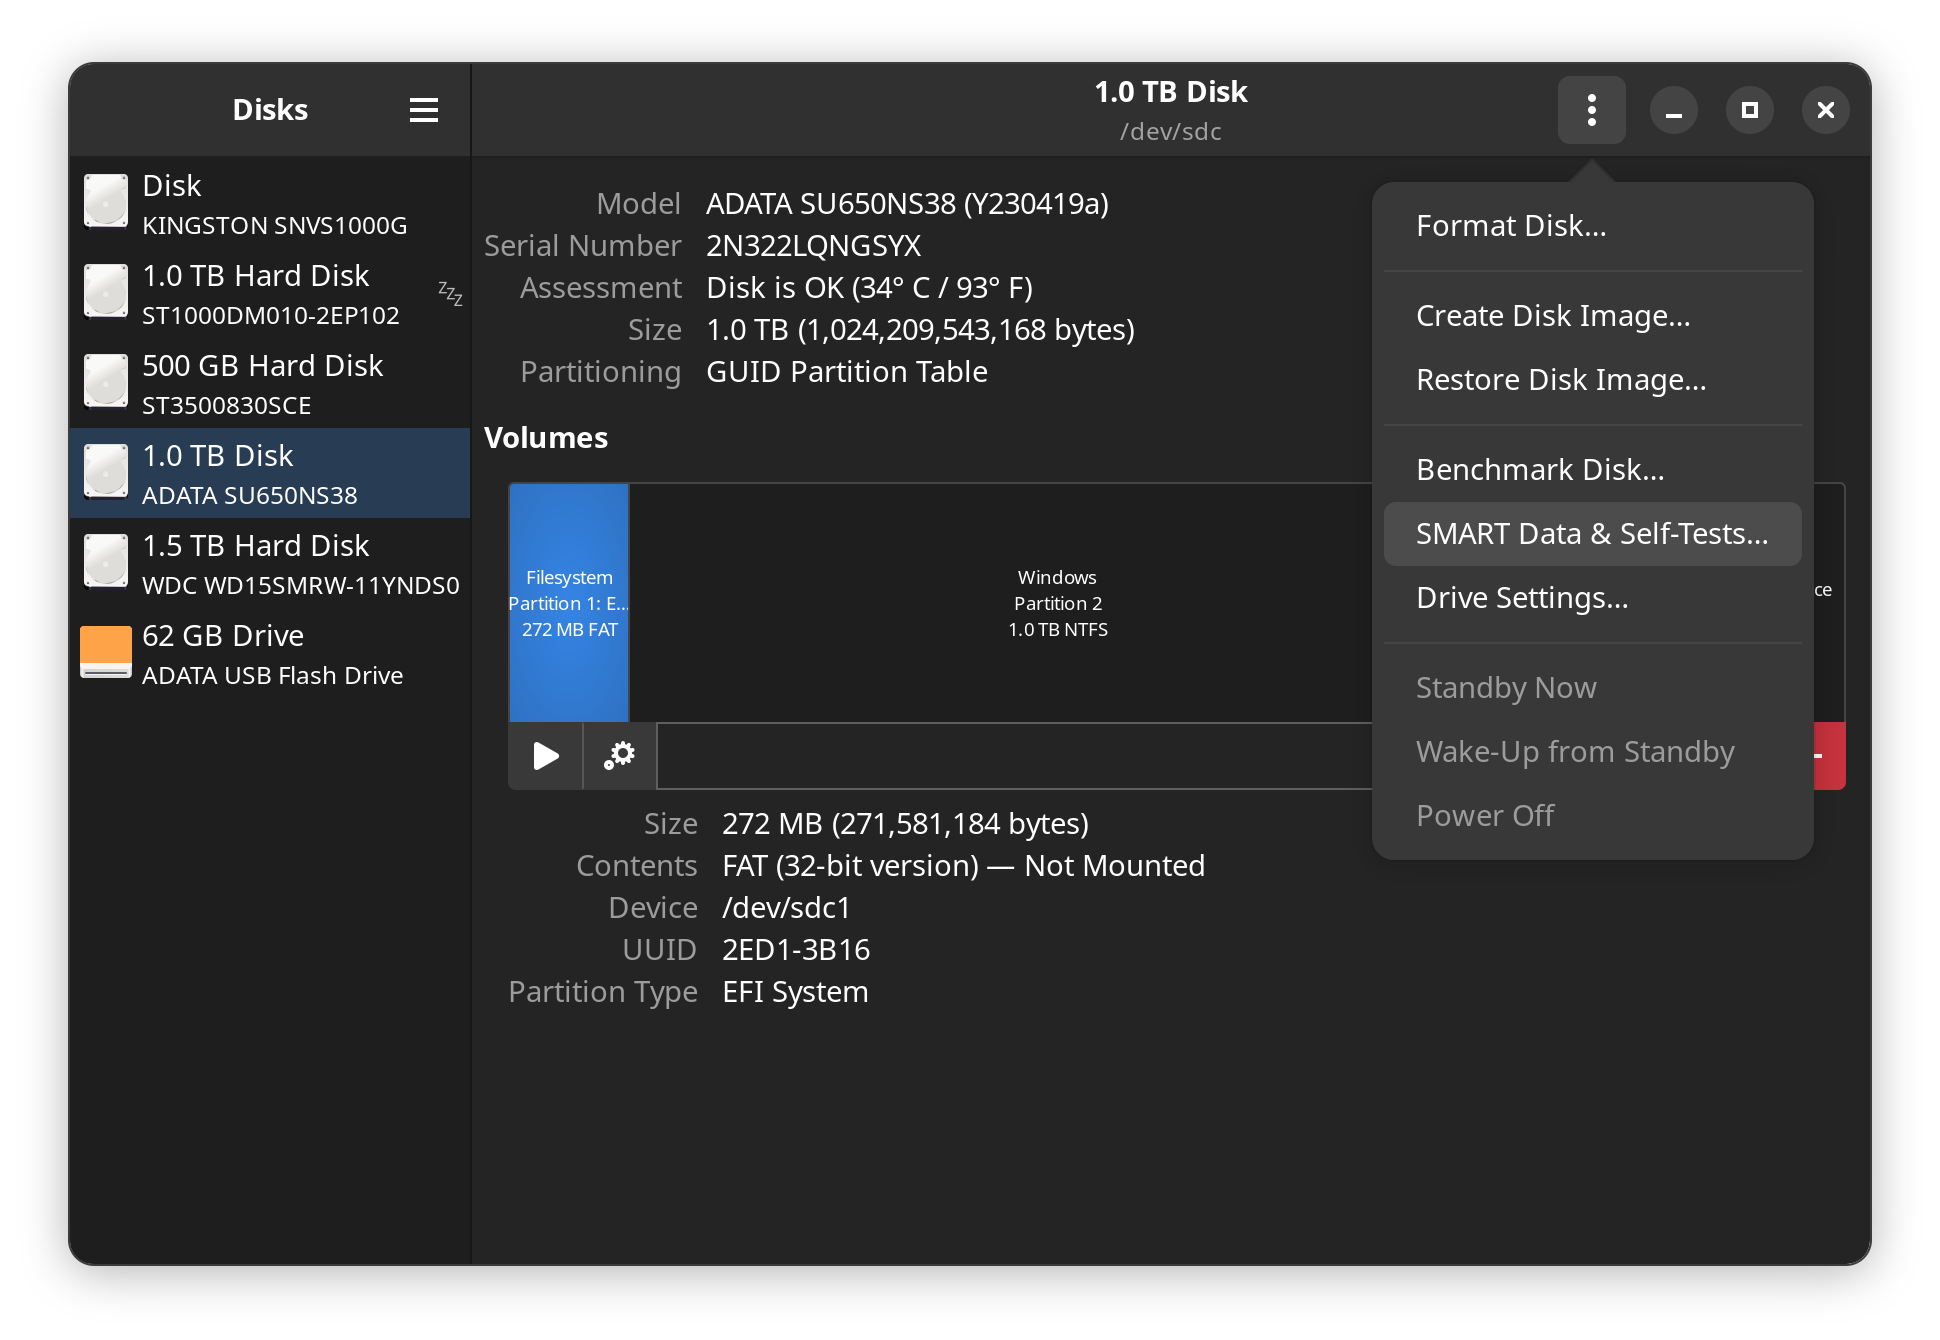The height and width of the screenshot is (1340, 1940).
Task: Mount the selected partition with play button
Action: point(546,756)
